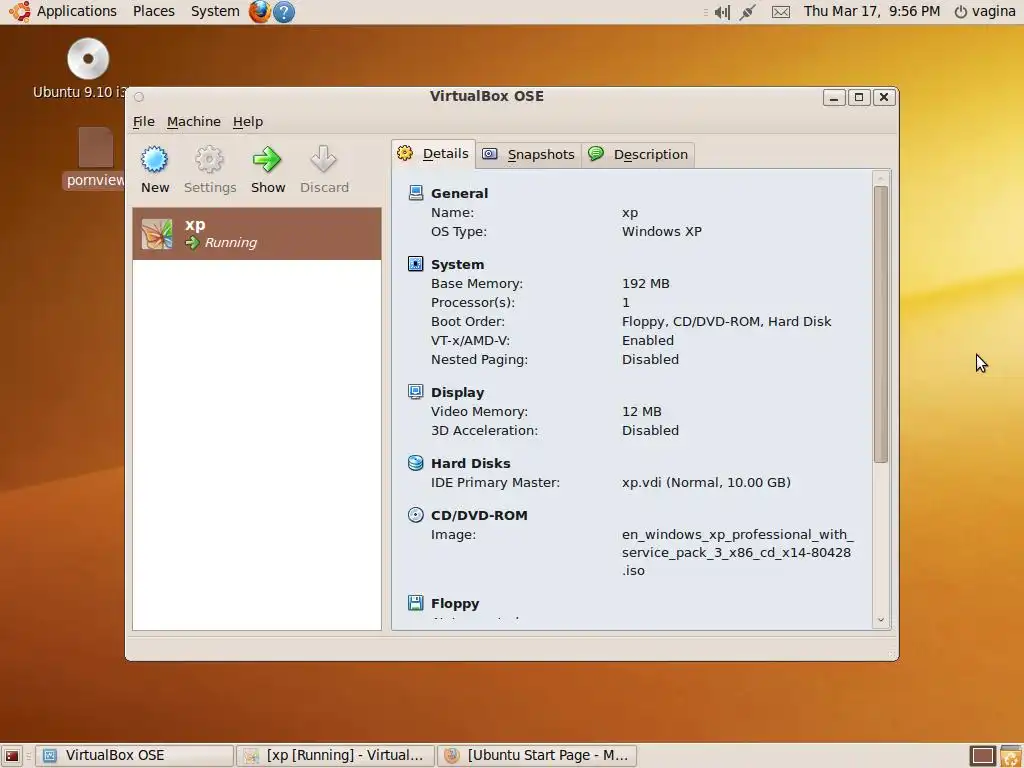
Task: Click the 'VT-x/AMD-V:' label
Action: (470, 340)
